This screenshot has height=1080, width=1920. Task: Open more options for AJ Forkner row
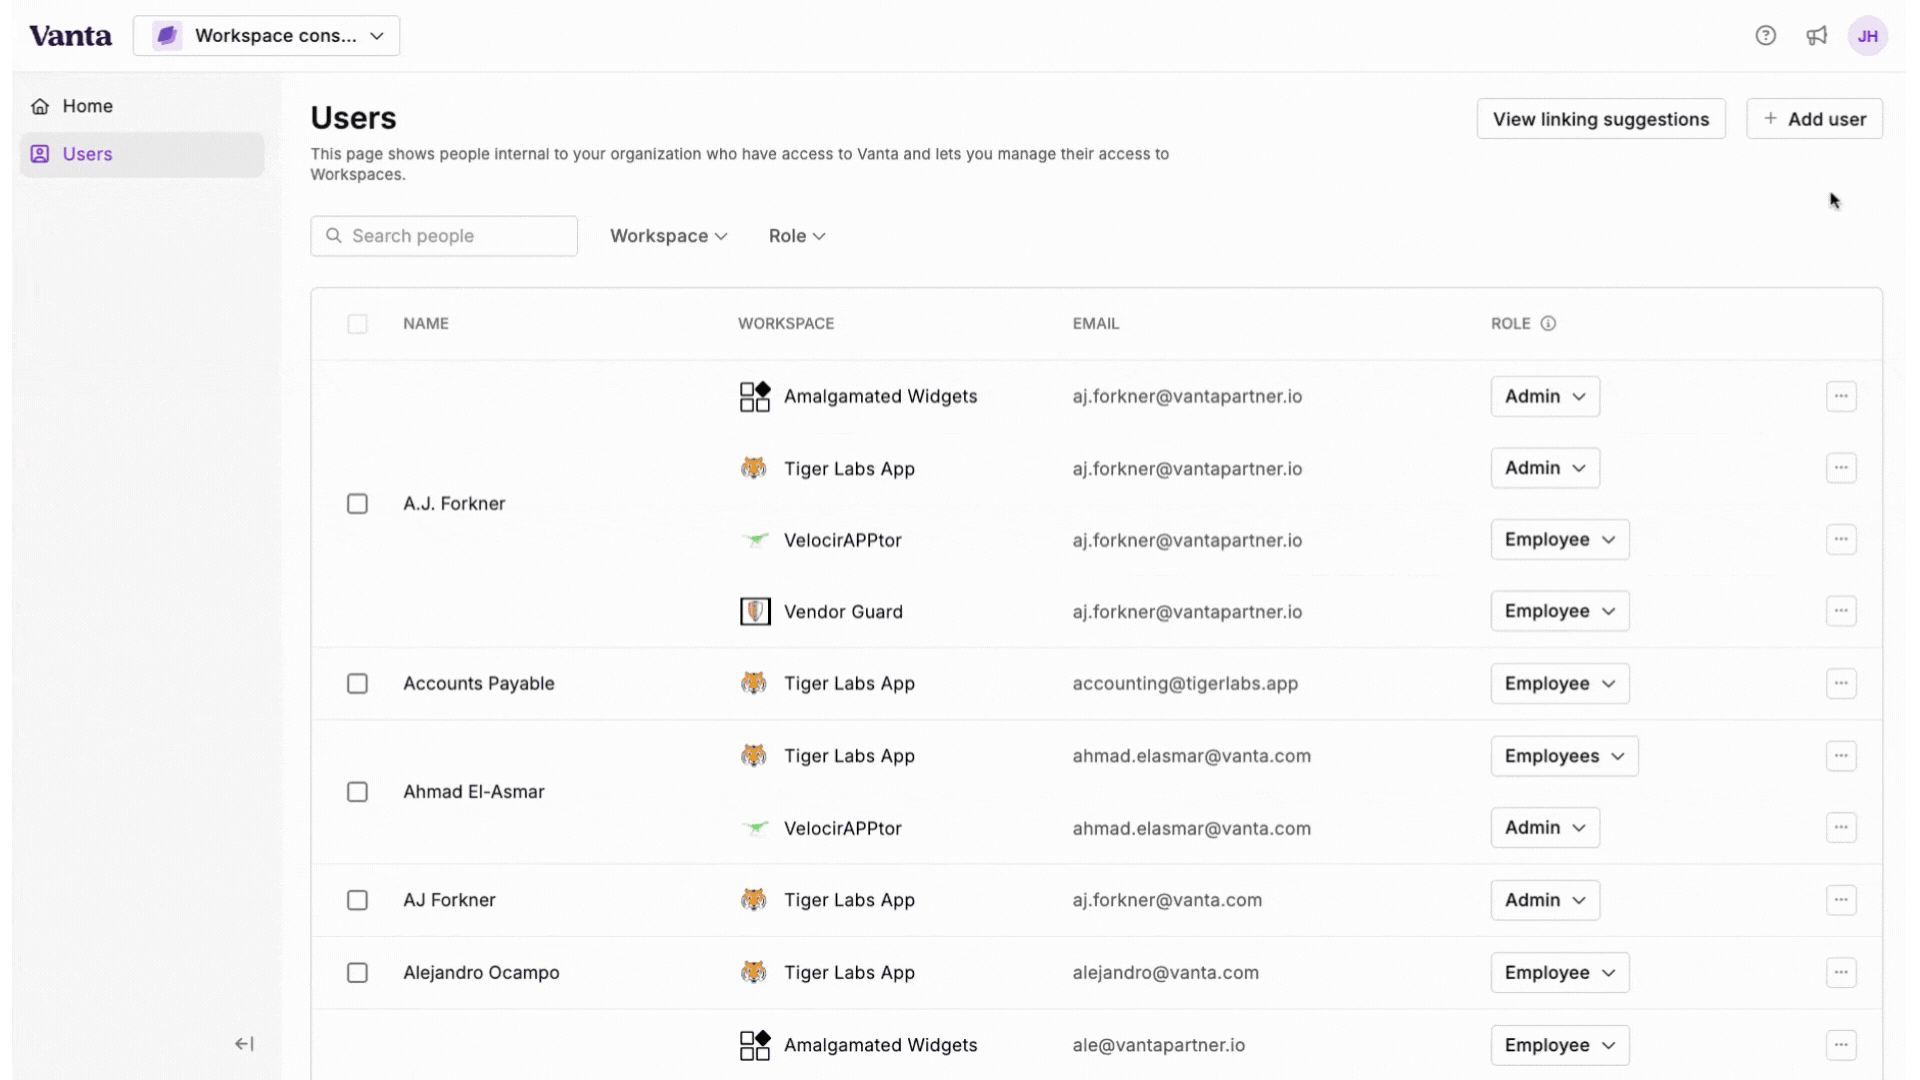[x=1841, y=900]
